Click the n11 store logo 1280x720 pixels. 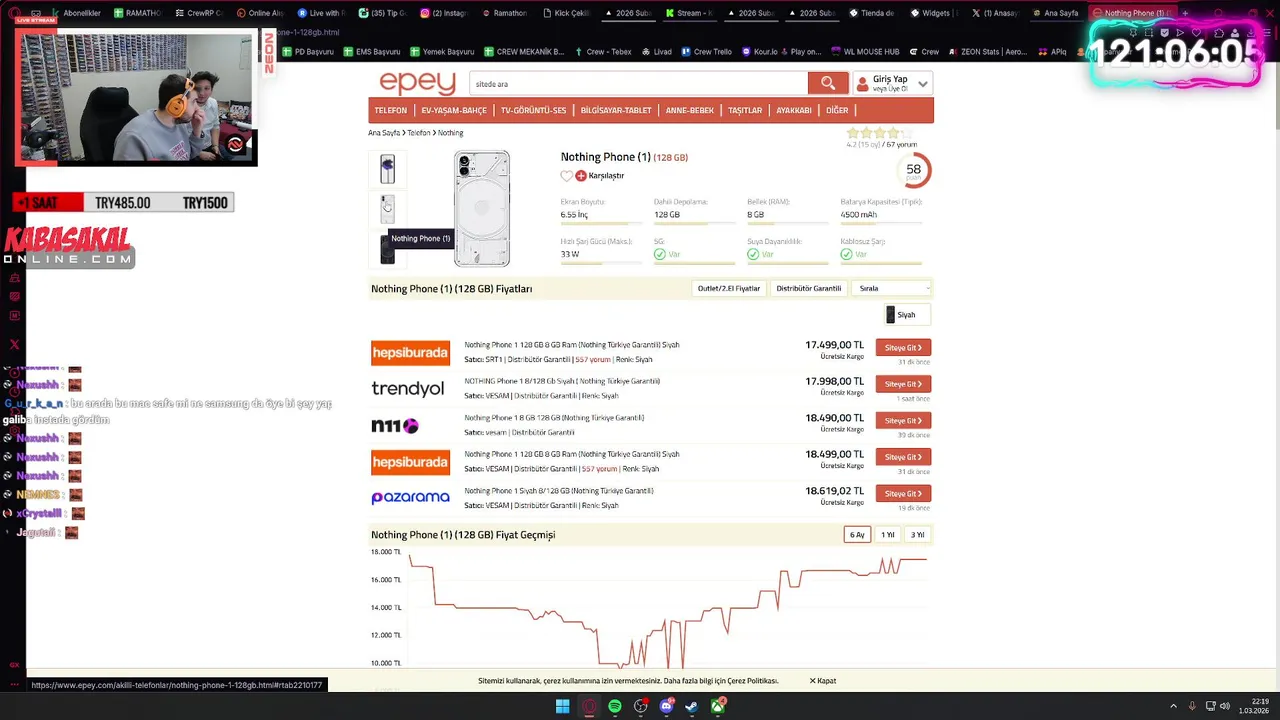395,426
